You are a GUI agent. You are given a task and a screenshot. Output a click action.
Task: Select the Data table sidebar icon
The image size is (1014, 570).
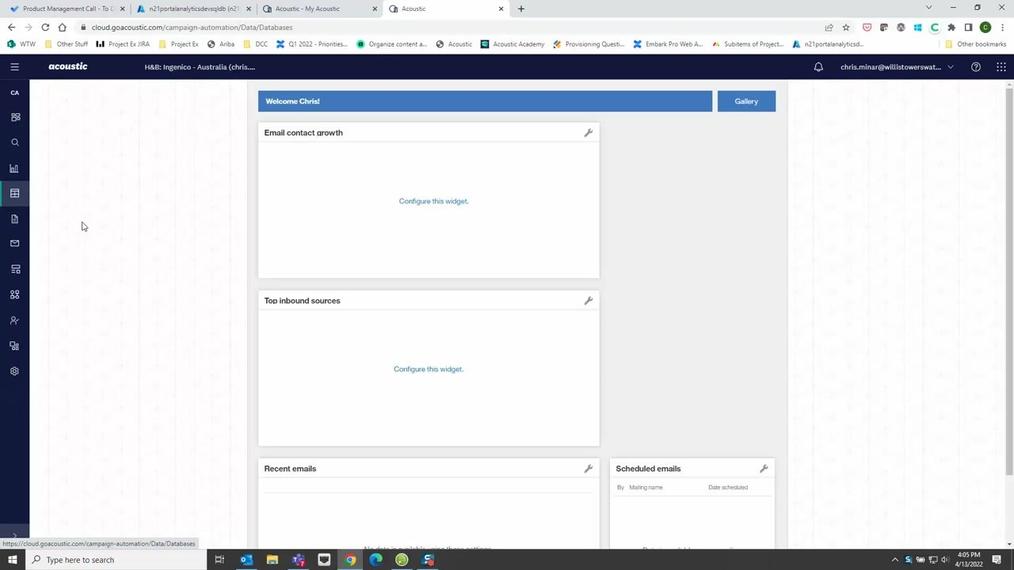(x=14, y=193)
